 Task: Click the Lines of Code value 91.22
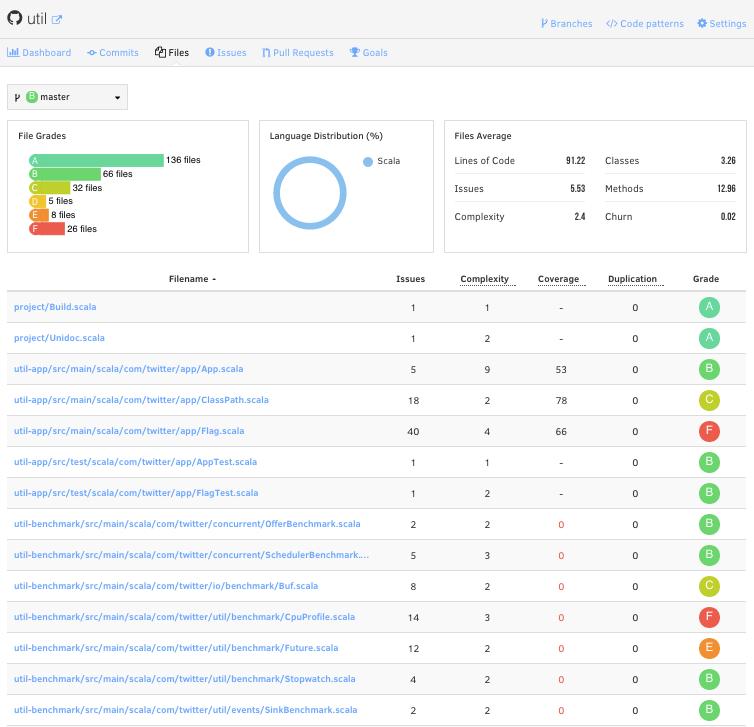tap(575, 161)
